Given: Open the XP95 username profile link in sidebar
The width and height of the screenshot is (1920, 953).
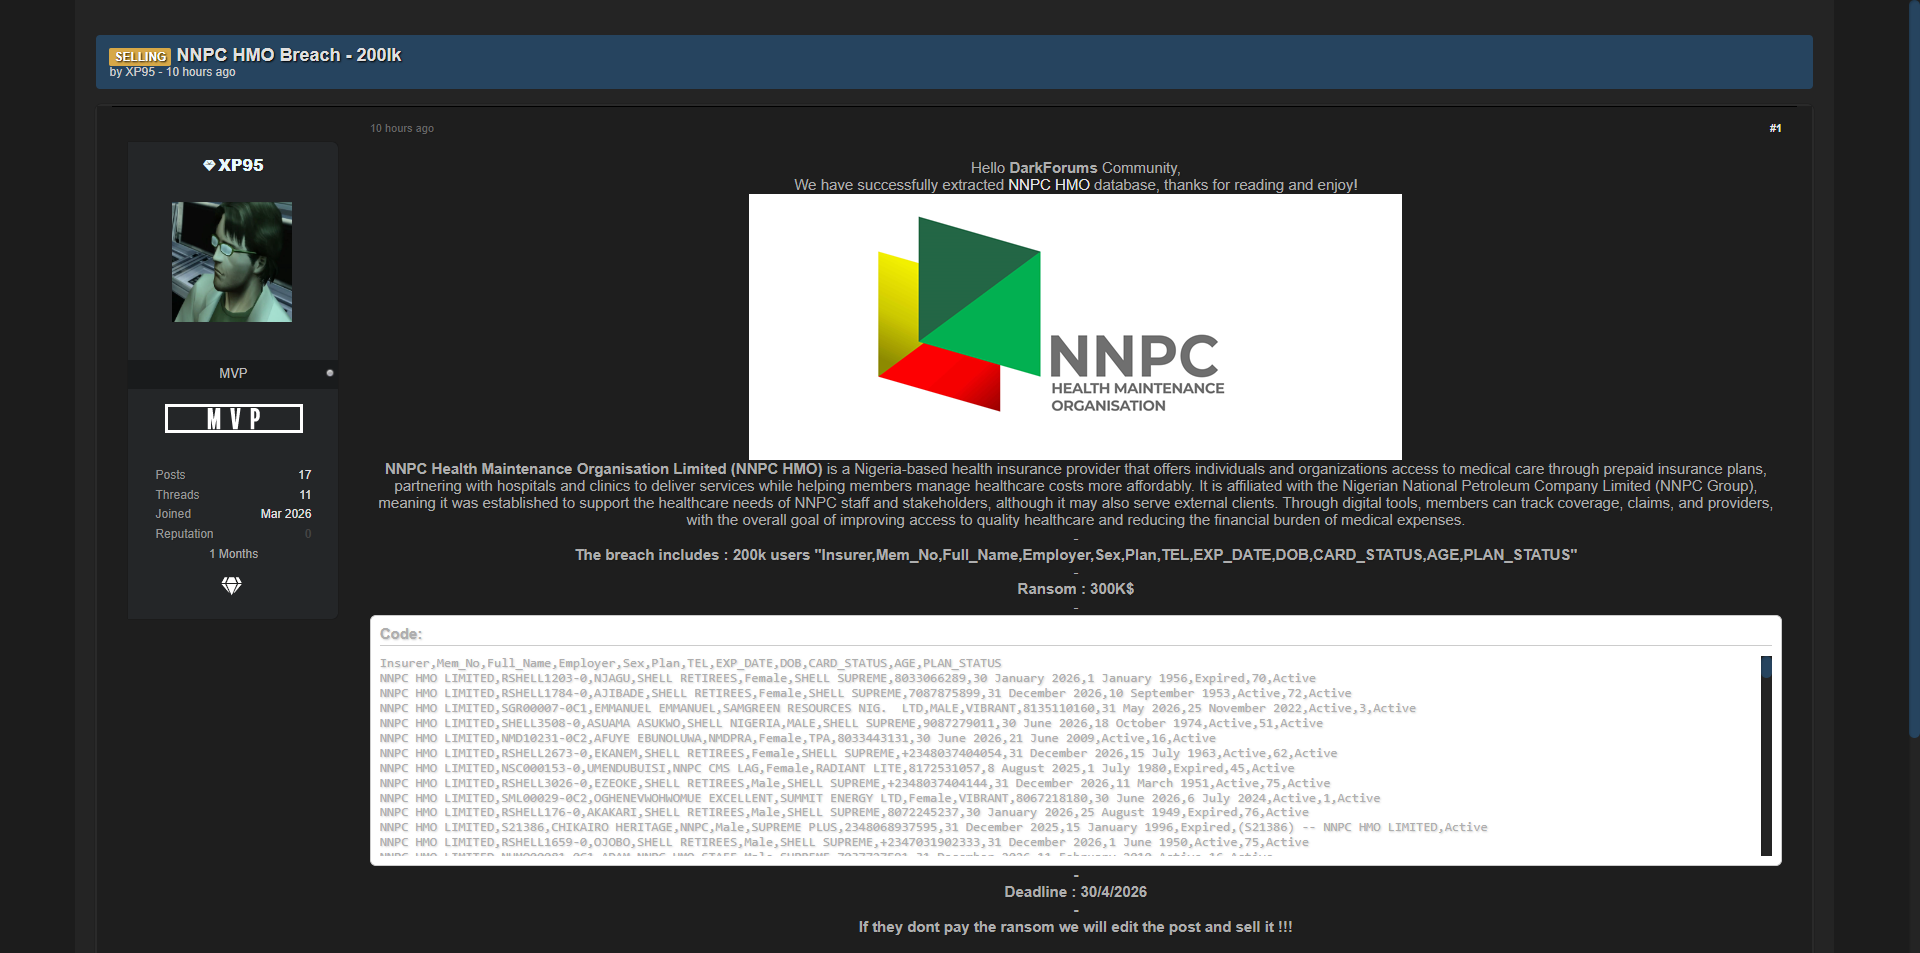Looking at the screenshot, I should click(x=241, y=166).
